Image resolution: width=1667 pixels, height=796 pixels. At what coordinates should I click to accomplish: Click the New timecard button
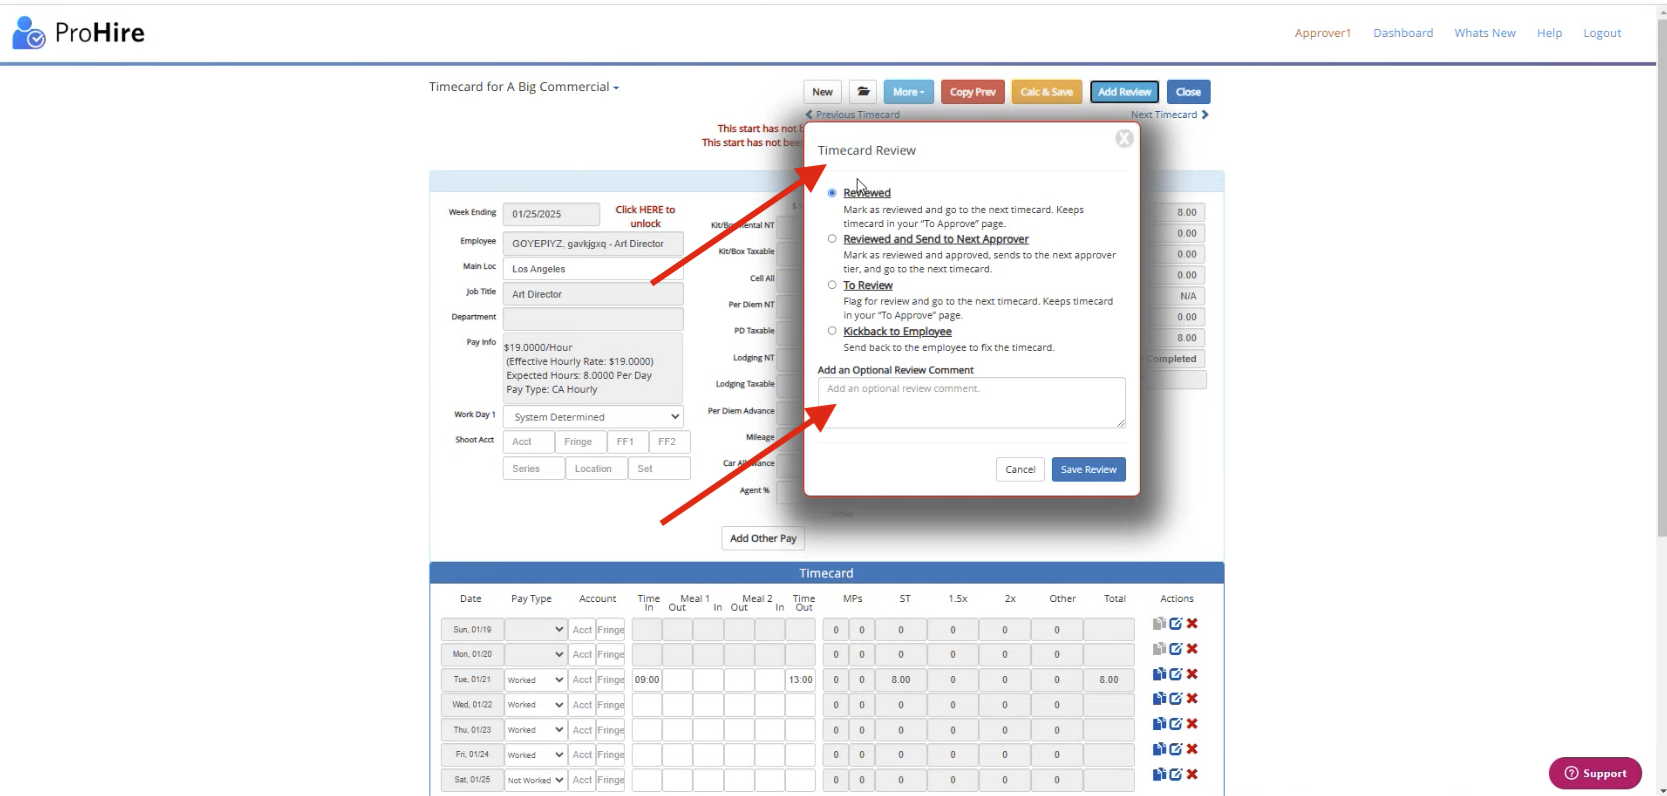coord(822,92)
